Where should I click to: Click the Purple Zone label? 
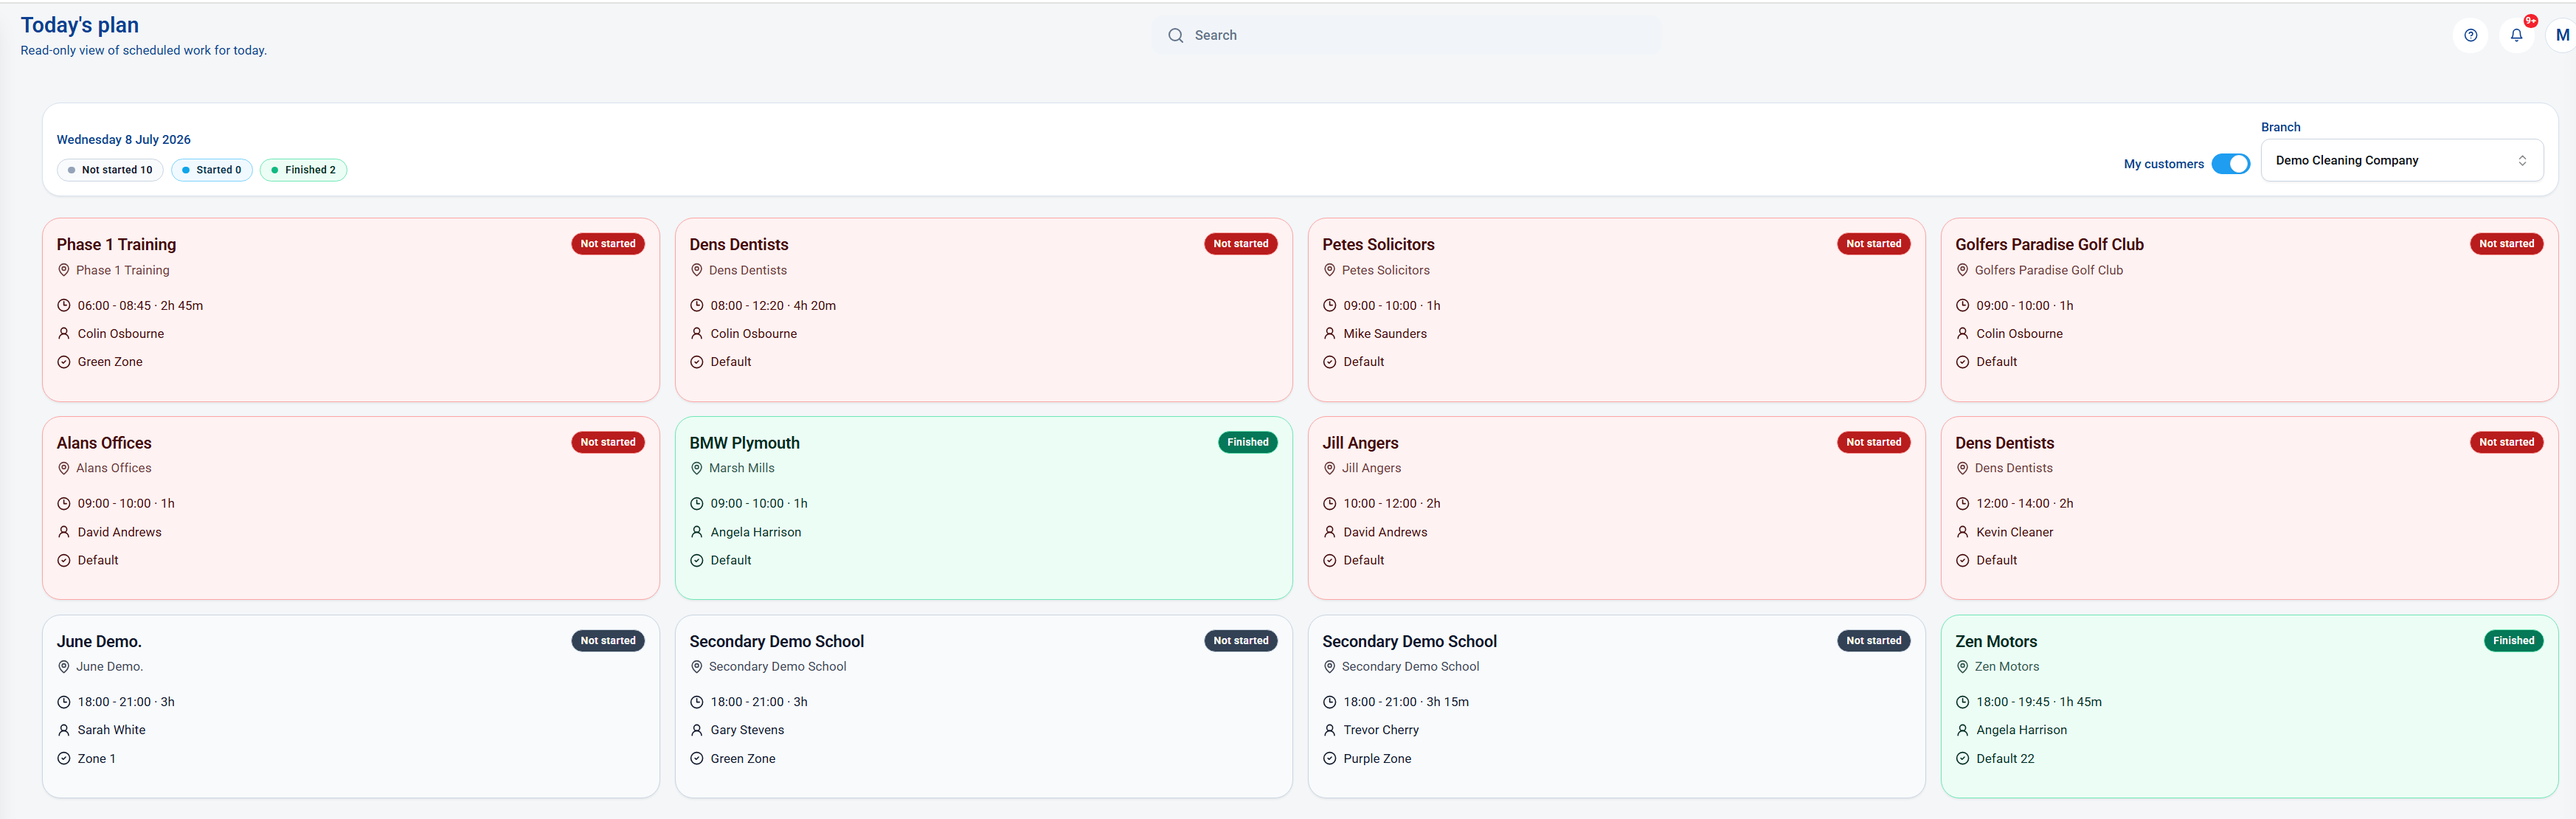(1377, 759)
